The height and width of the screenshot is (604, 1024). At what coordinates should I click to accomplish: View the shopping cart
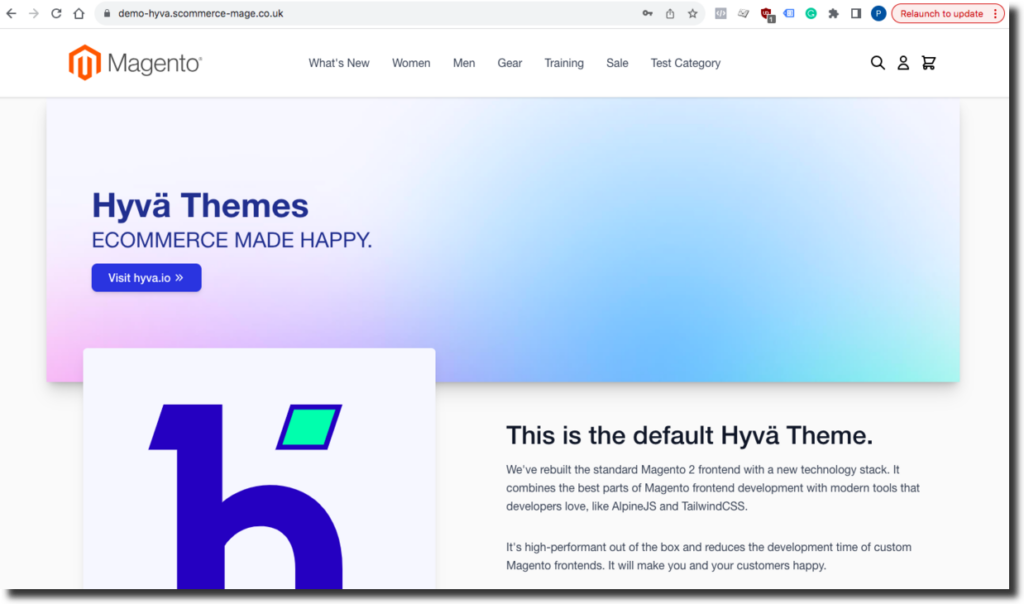click(928, 62)
